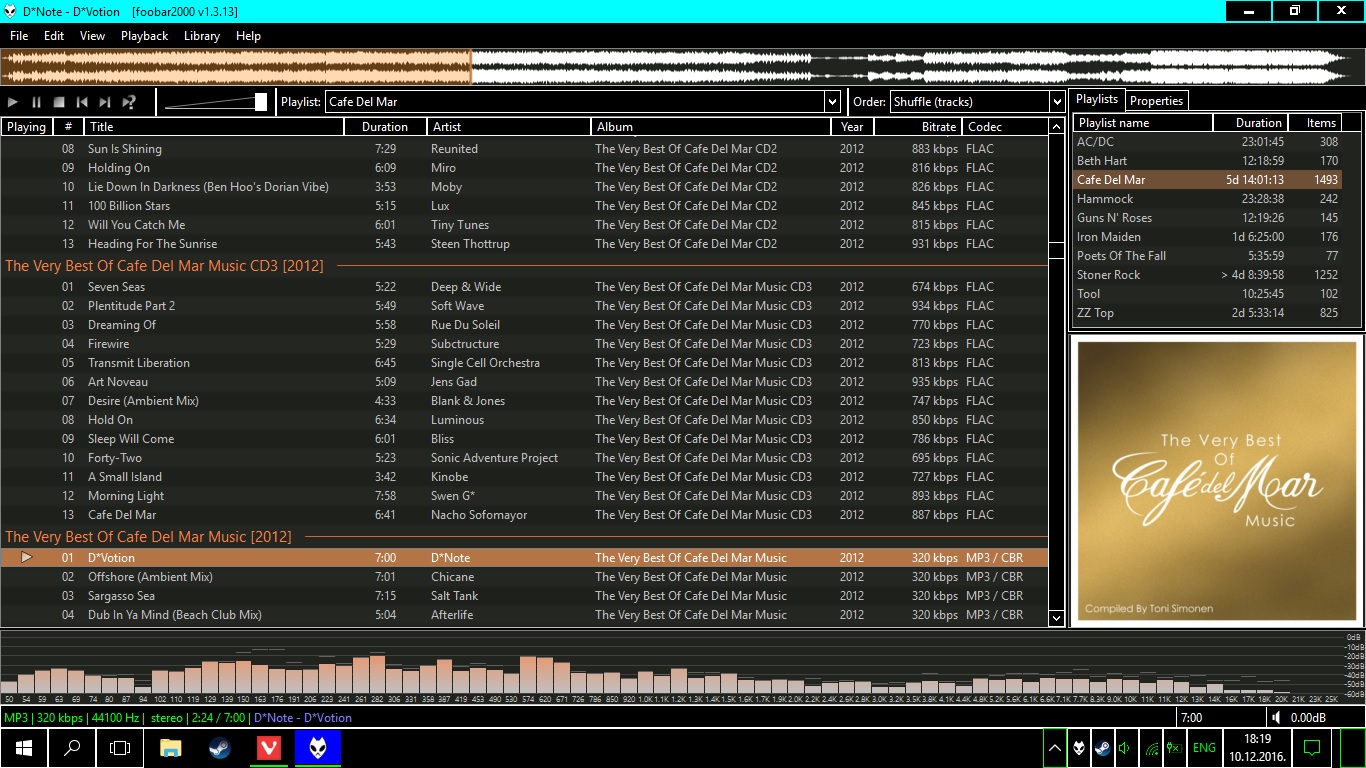Pause playback with the Pause button
The width and height of the screenshot is (1366, 768).
point(36,102)
